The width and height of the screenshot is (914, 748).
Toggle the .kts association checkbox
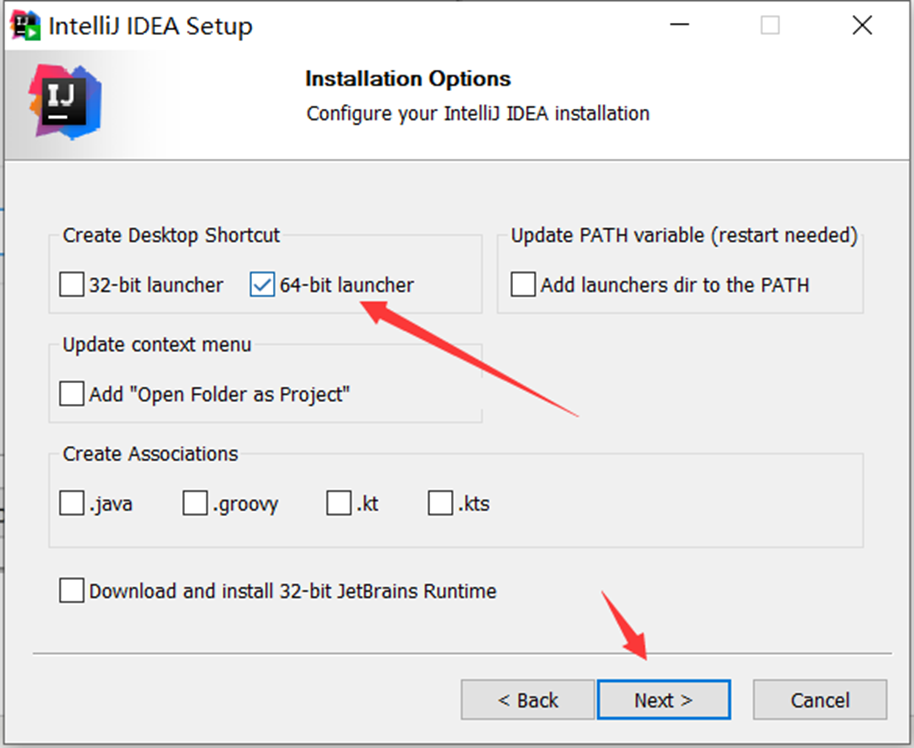[440, 503]
